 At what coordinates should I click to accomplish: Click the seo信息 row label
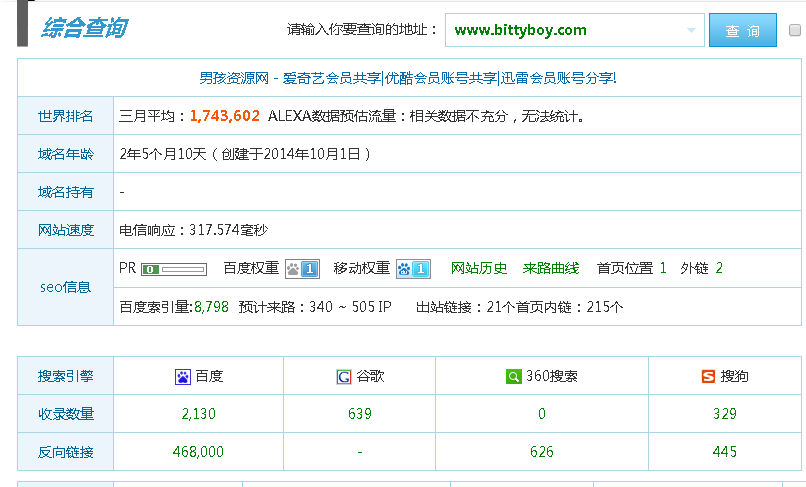tap(65, 287)
